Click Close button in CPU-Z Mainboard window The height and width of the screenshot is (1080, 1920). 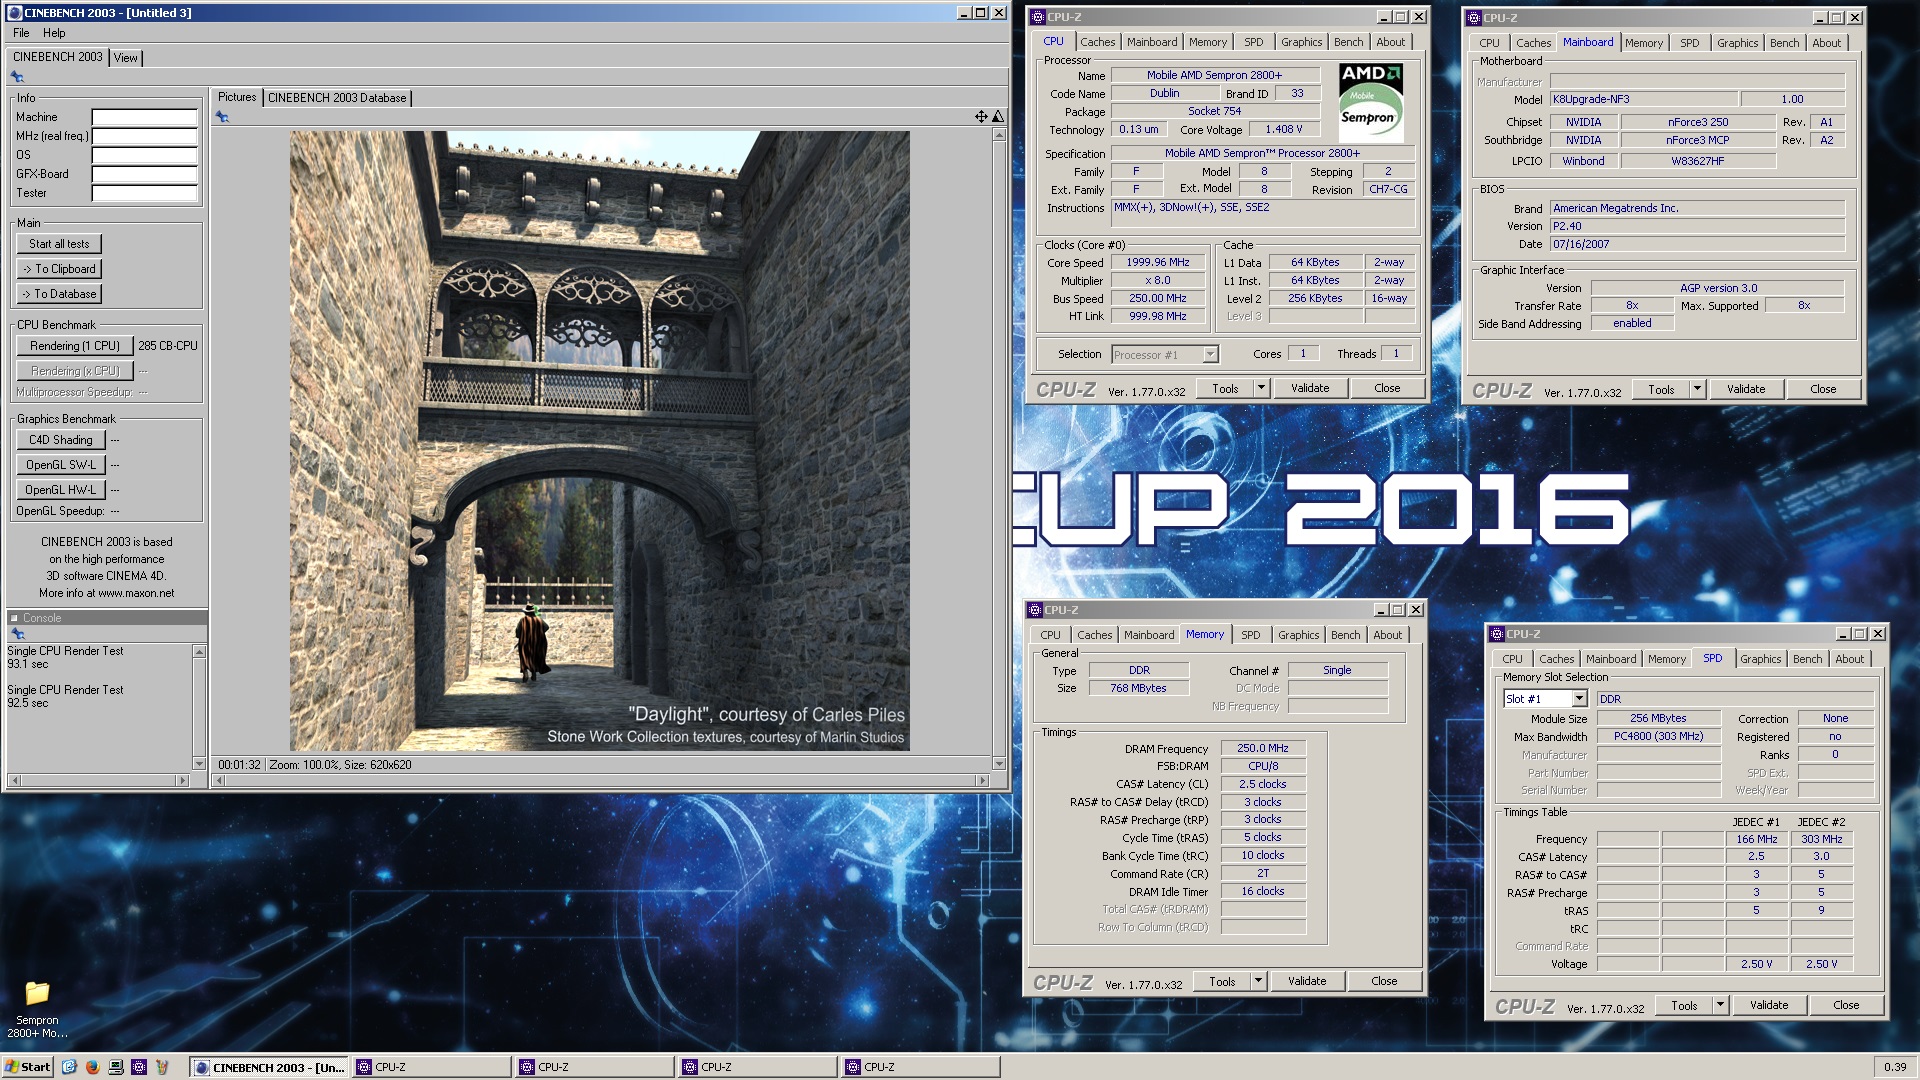coord(1823,389)
